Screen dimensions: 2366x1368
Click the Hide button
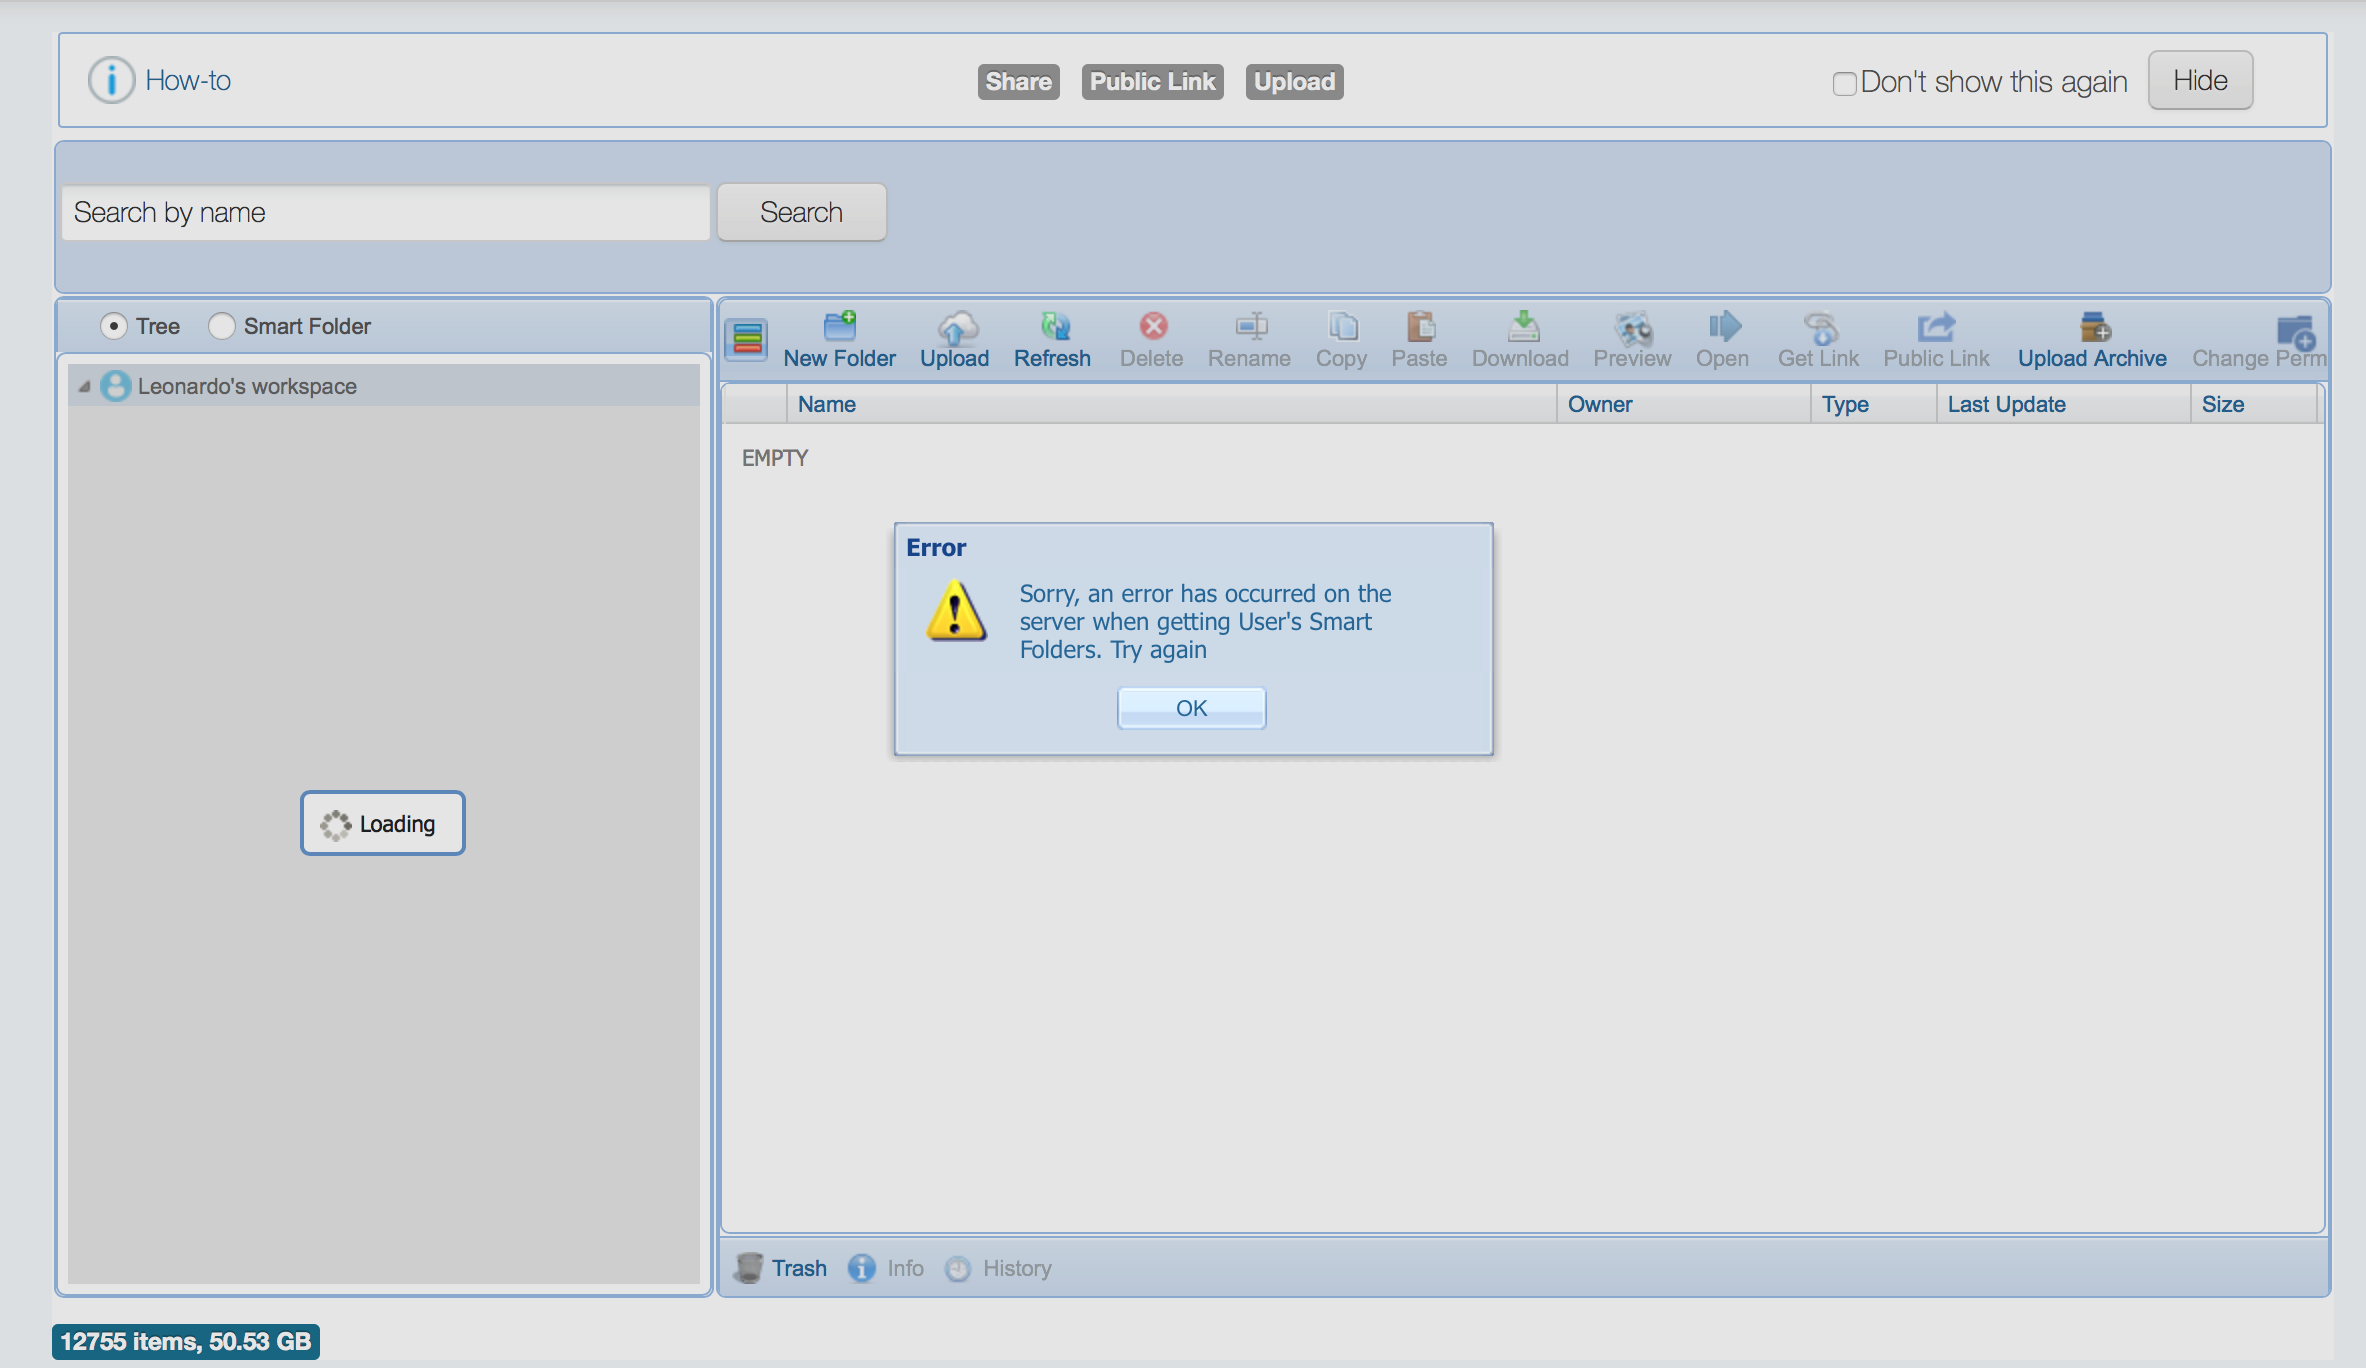(x=2200, y=80)
